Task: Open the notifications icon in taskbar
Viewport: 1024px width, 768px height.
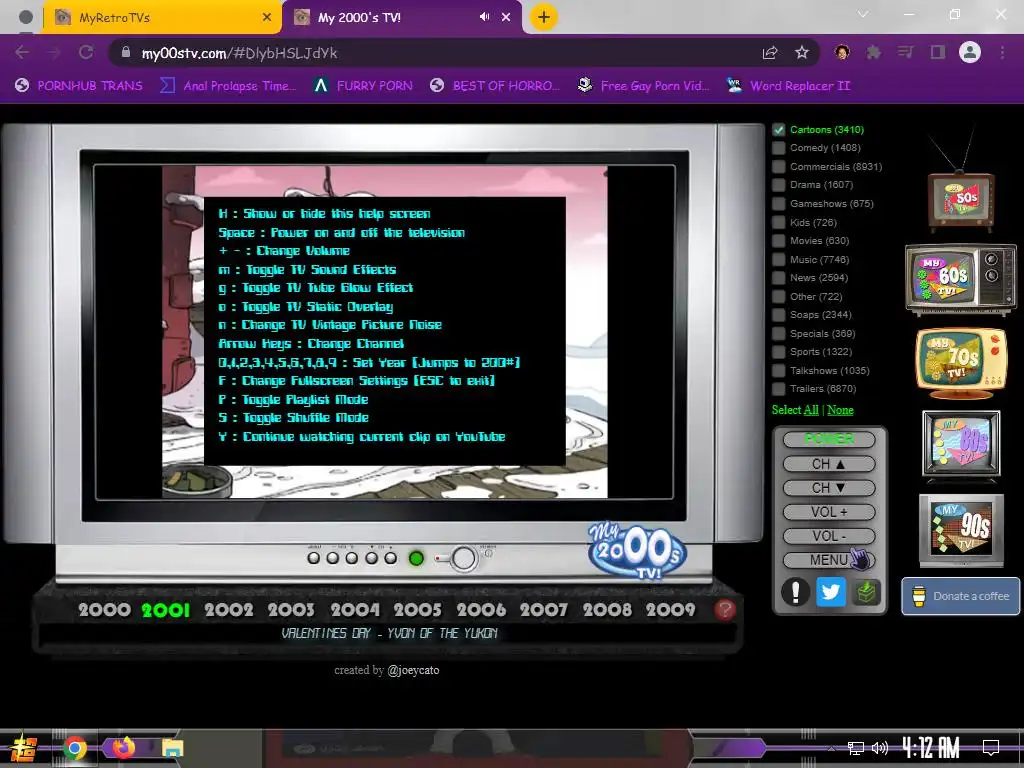Action: (991, 748)
